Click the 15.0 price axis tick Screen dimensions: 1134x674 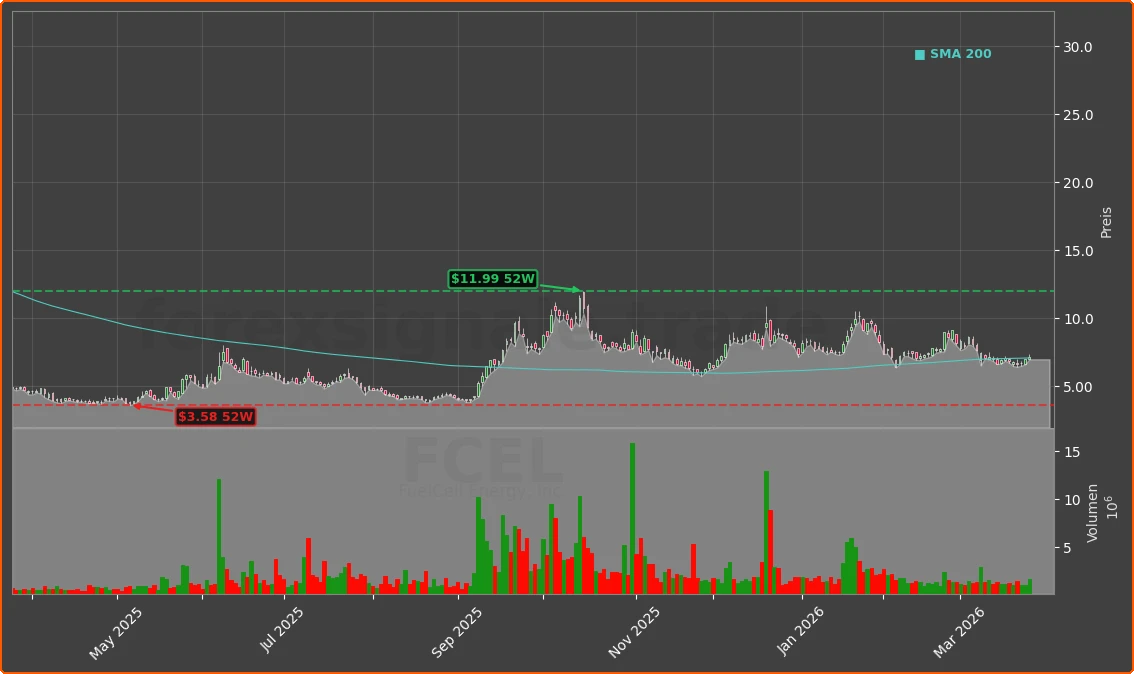(1078, 251)
